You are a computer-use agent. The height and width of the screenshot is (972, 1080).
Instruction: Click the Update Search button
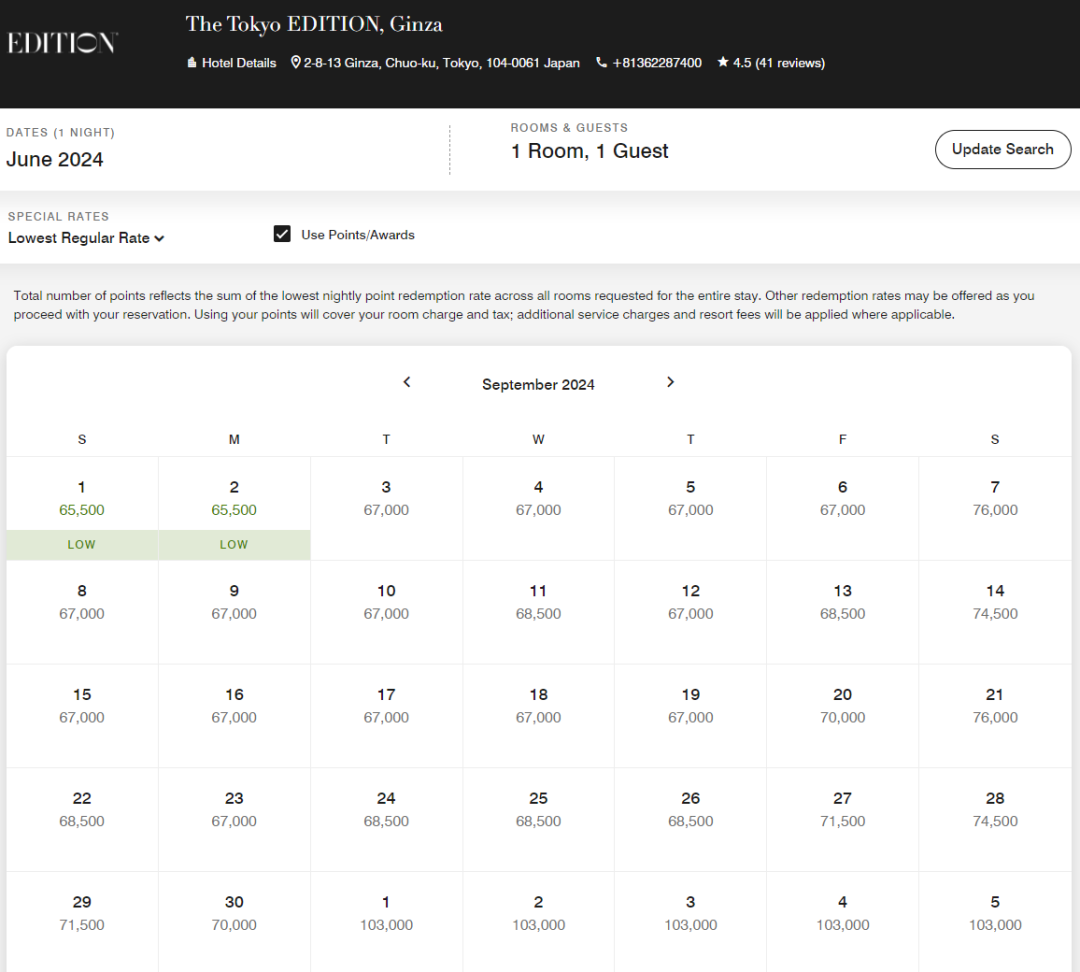[1002, 149]
